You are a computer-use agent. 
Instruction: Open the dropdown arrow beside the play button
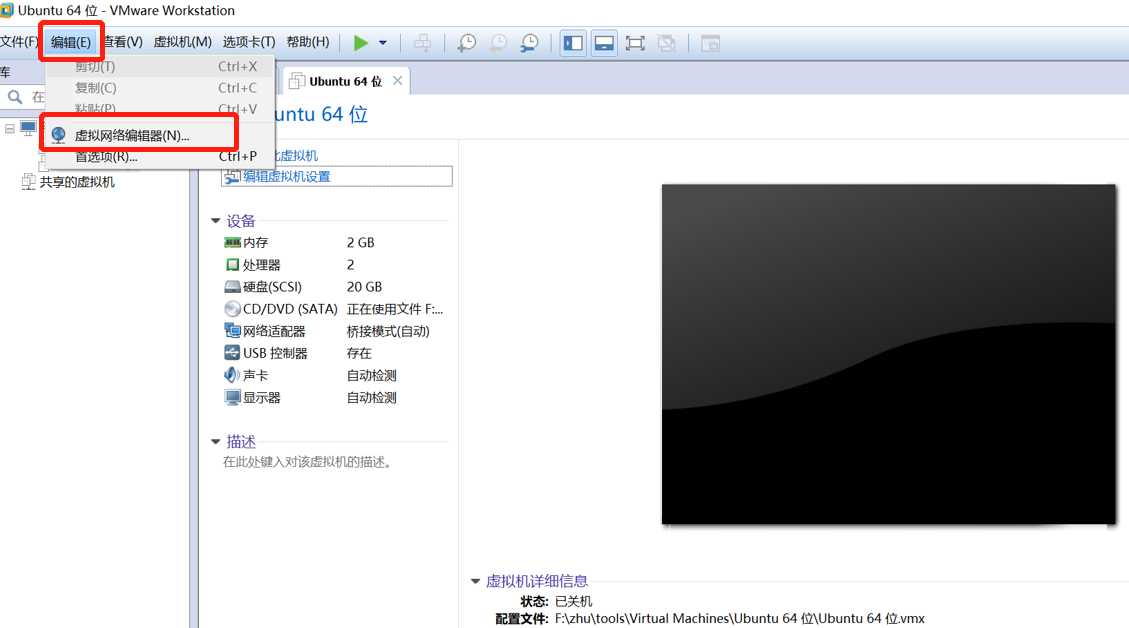coord(383,43)
